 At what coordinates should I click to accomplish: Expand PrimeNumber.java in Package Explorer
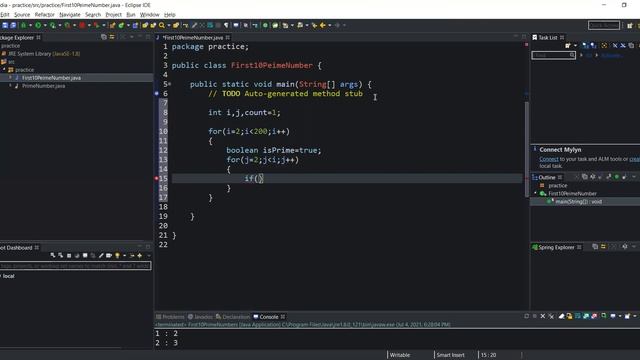(10, 86)
